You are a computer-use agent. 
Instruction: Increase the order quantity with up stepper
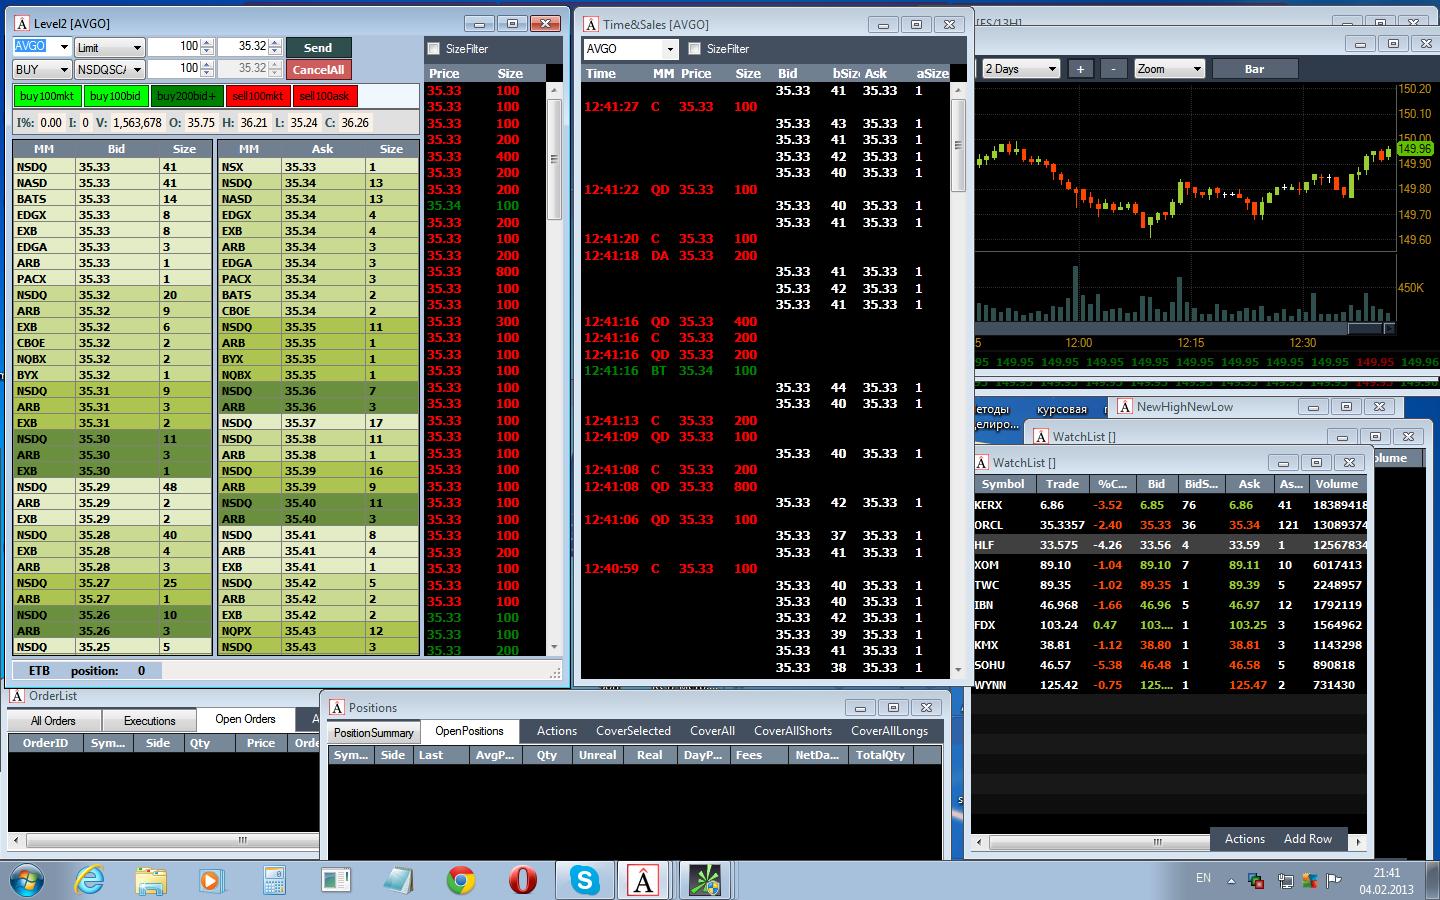pos(207,43)
